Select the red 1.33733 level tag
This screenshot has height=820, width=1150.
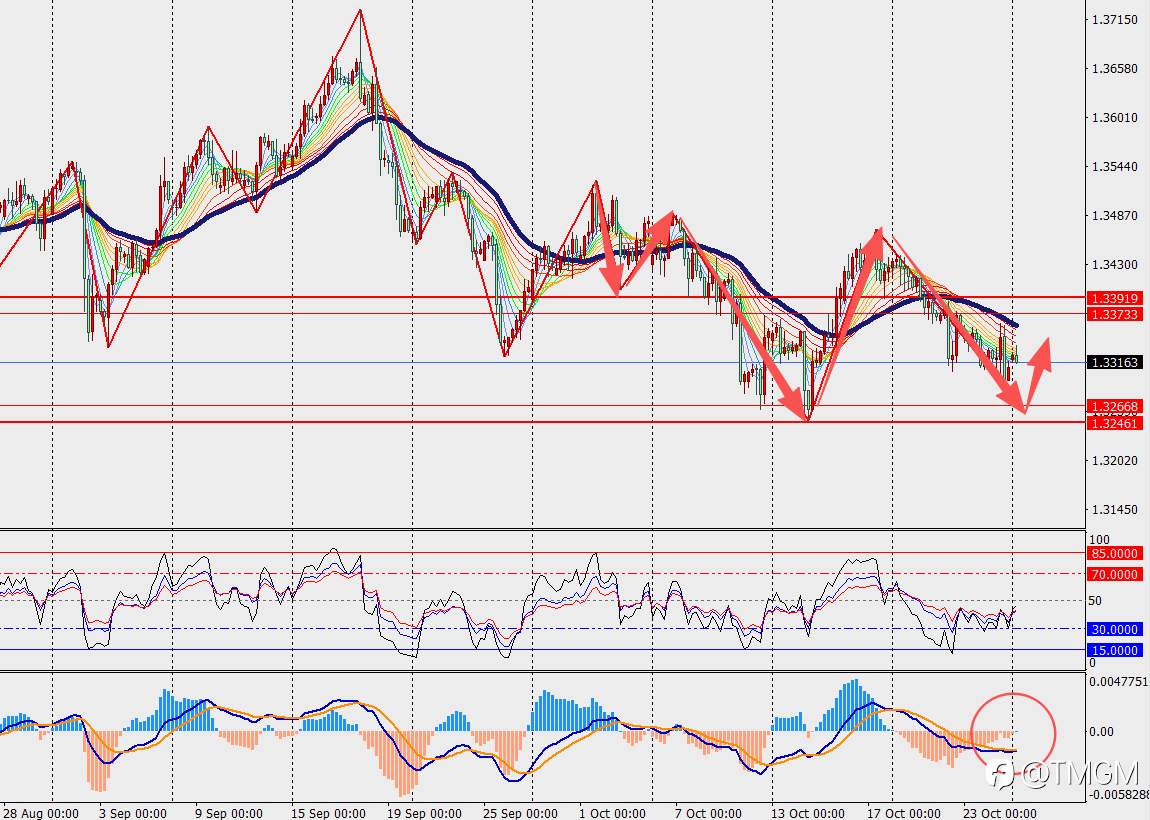1115,315
